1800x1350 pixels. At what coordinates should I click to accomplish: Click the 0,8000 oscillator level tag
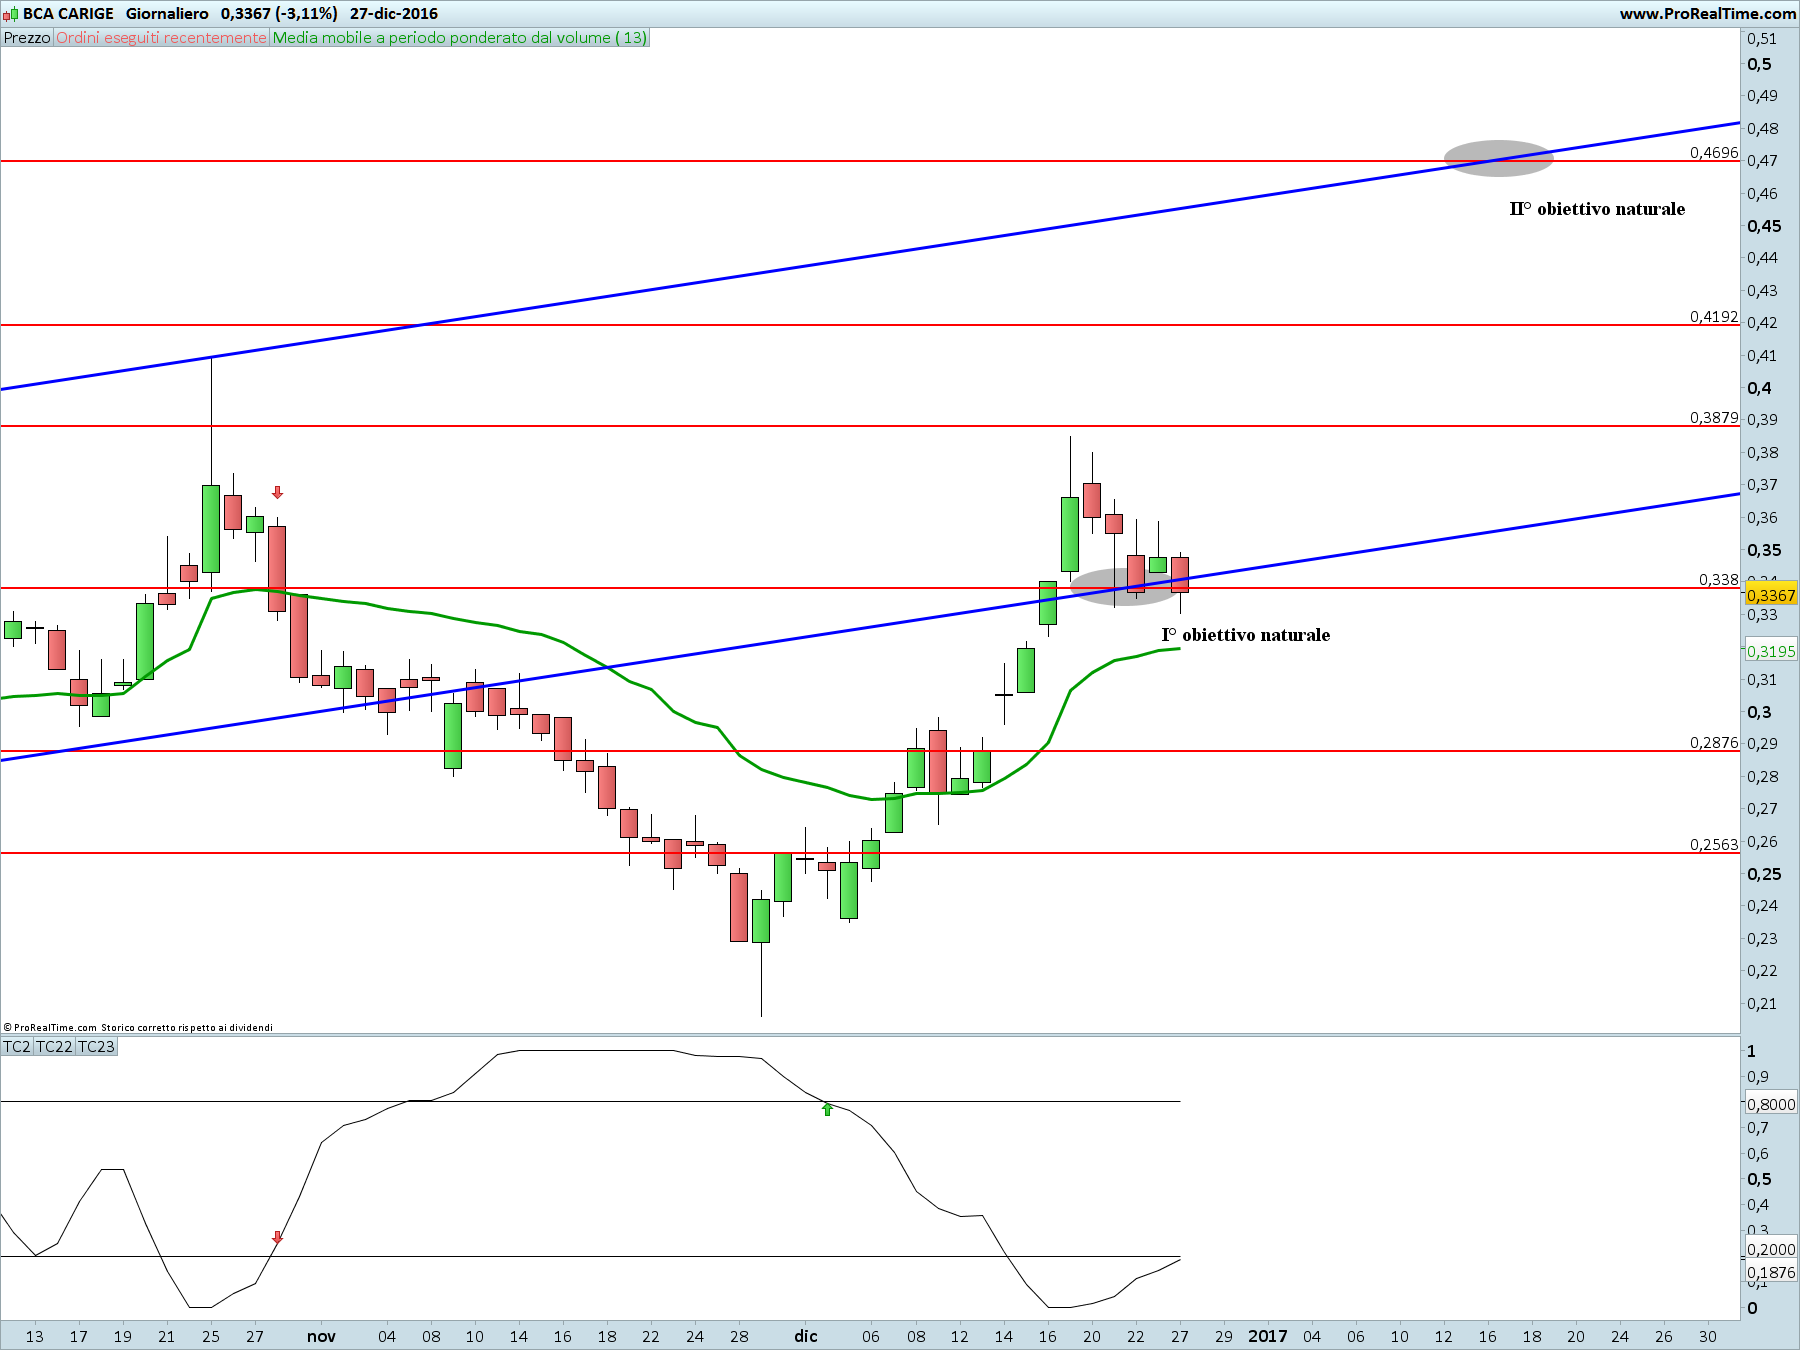tap(1771, 1104)
